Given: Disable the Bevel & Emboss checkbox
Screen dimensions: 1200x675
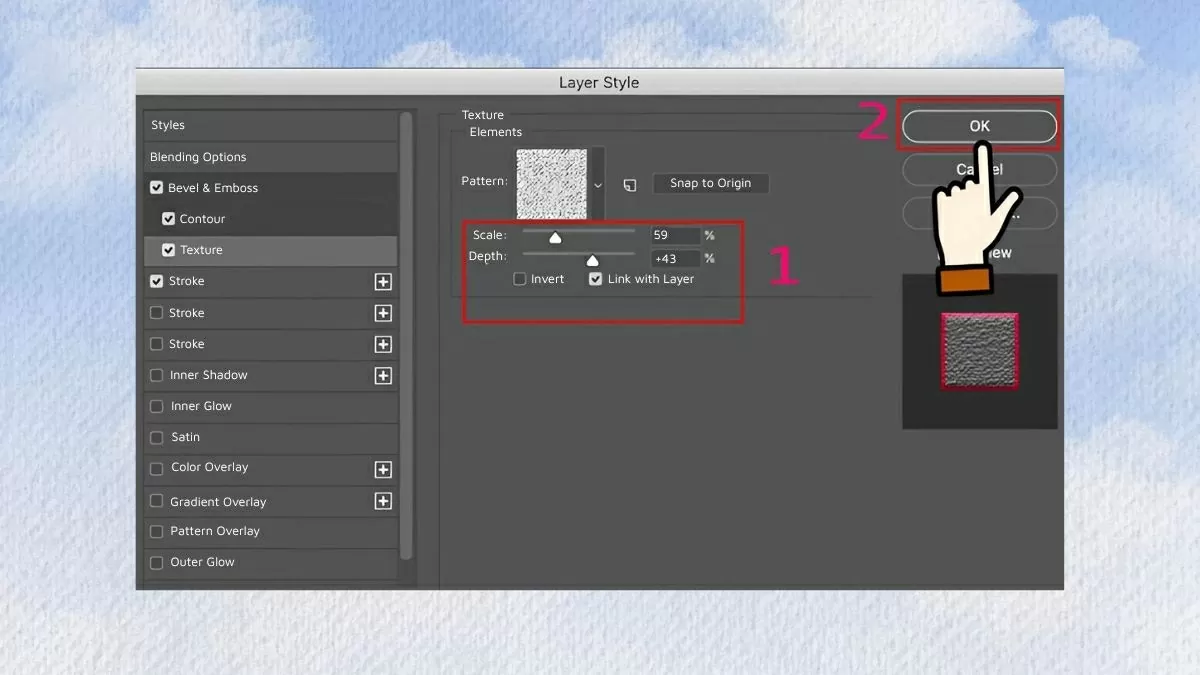Looking at the screenshot, I should 157,188.
